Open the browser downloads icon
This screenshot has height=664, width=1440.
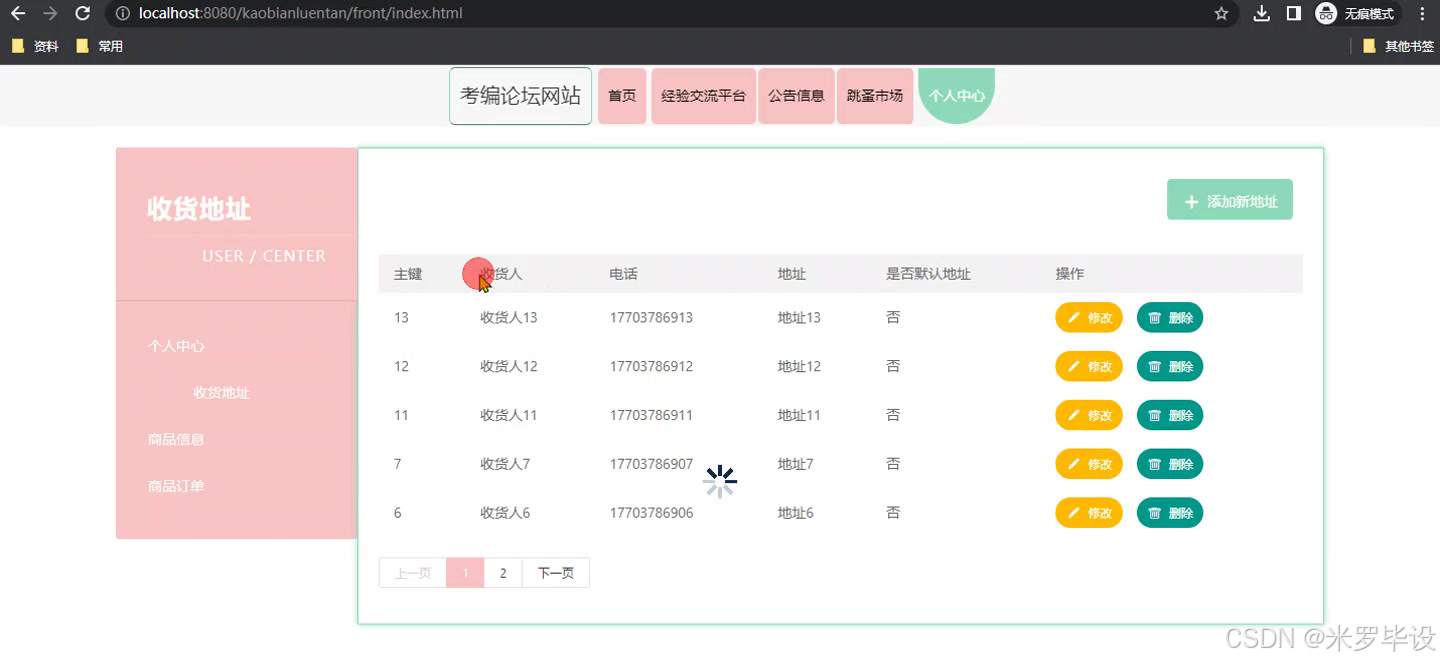pos(1262,14)
